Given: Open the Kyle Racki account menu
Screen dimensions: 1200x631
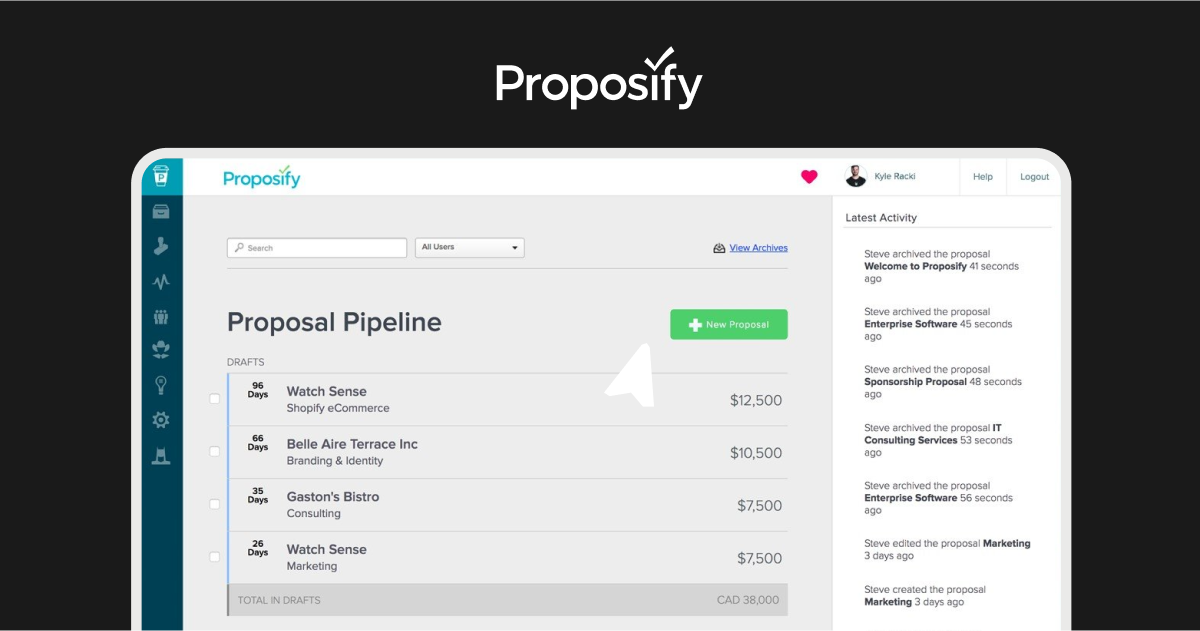Looking at the screenshot, I should pos(880,176).
